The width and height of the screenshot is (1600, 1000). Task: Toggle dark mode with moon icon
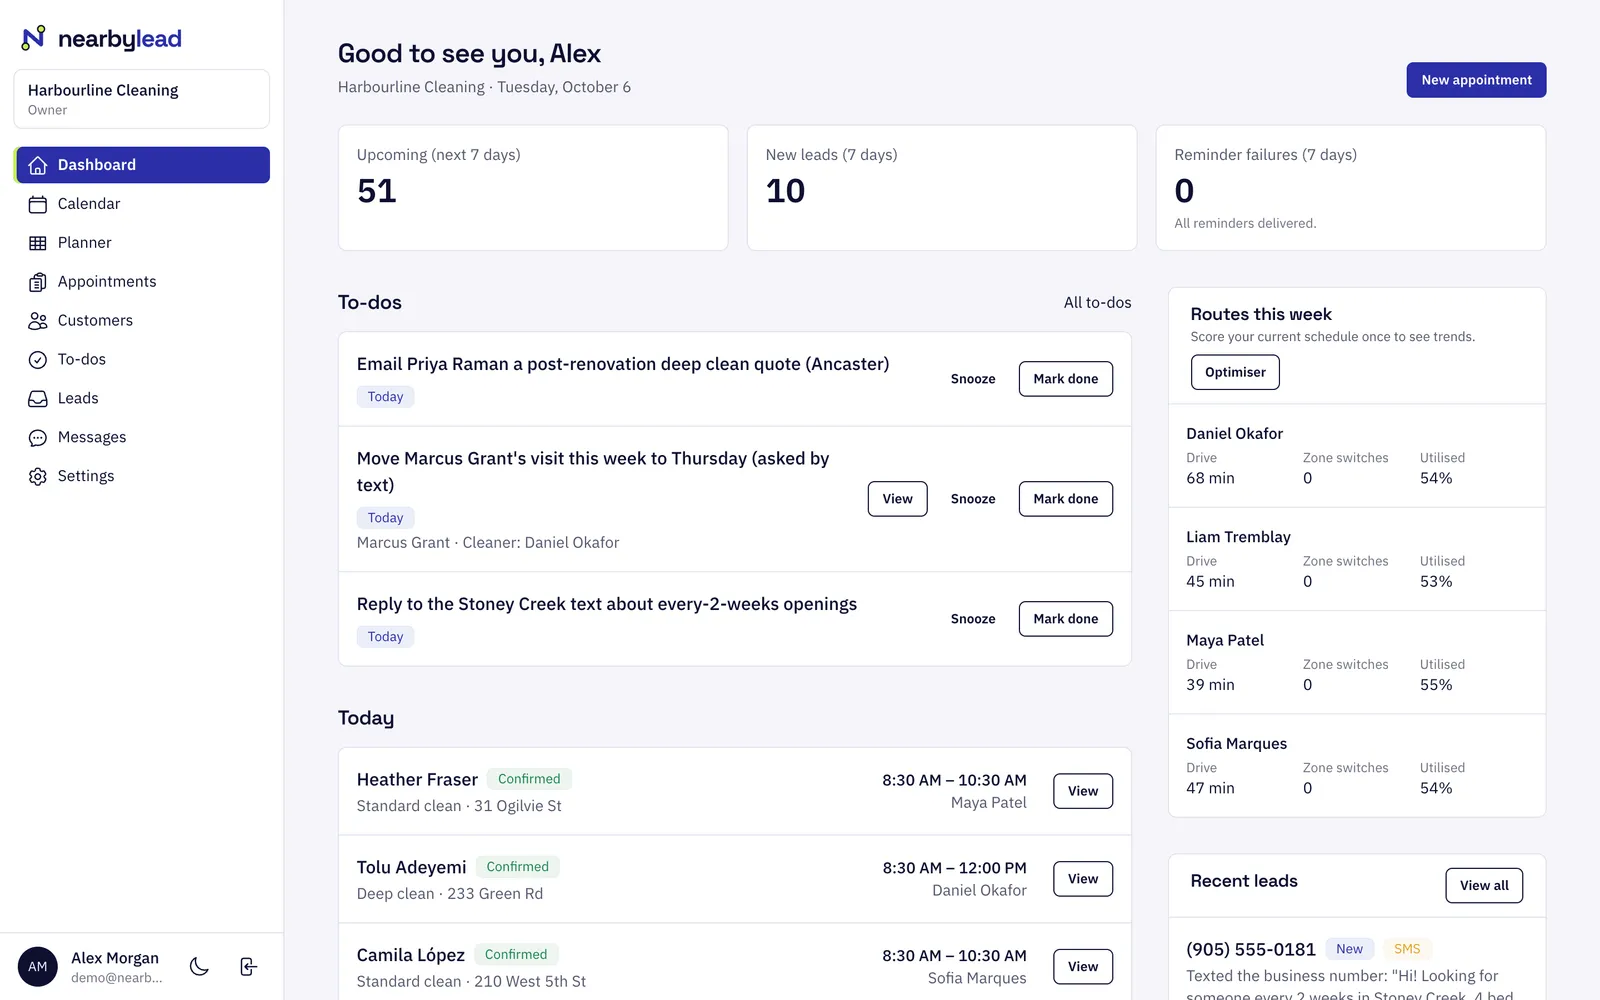point(199,966)
